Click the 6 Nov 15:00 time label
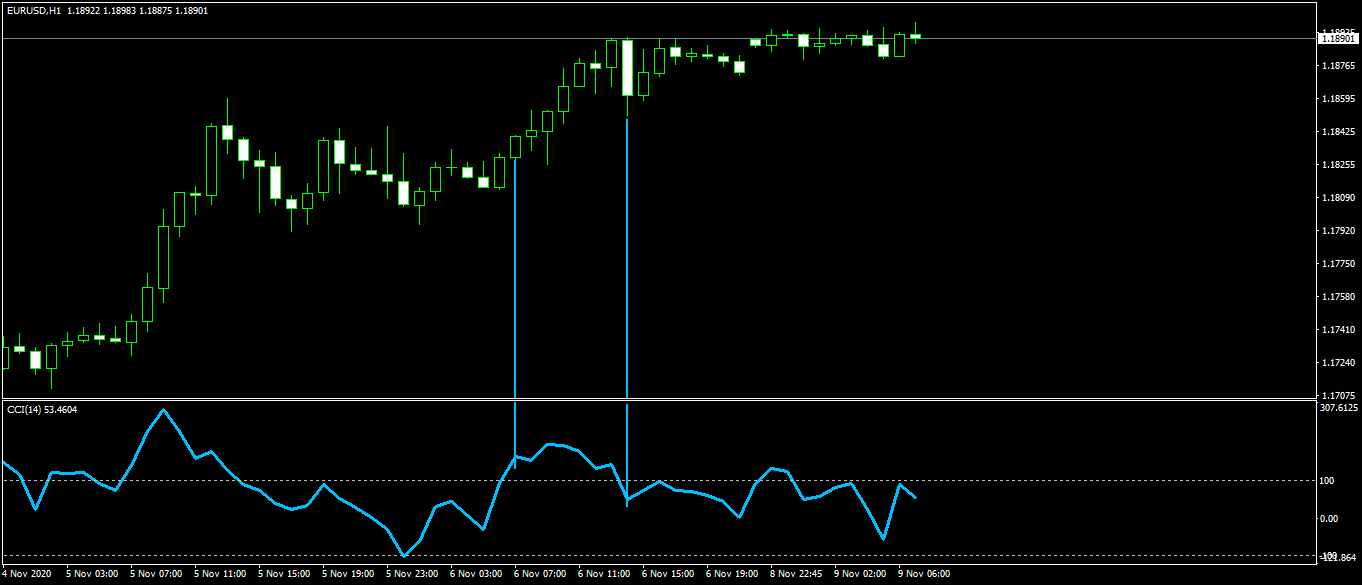 668,575
